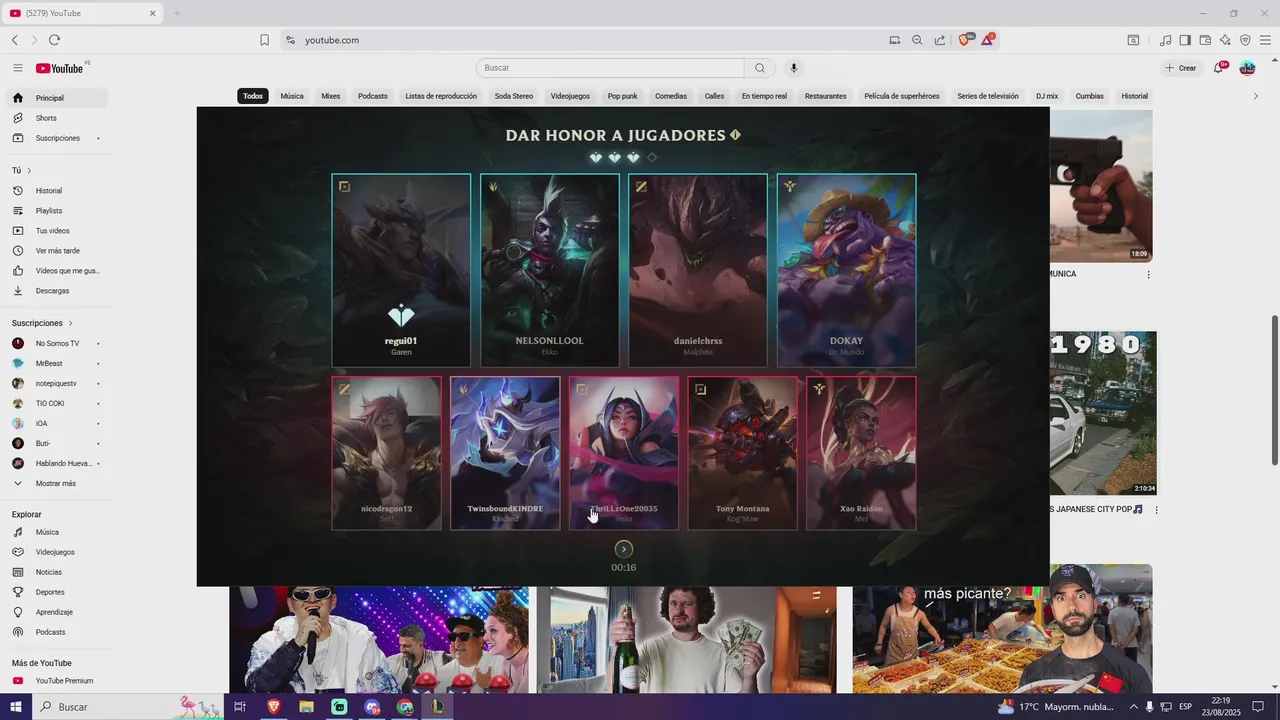
Task: Click the continue arrow under honor cards
Action: click(x=624, y=549)
